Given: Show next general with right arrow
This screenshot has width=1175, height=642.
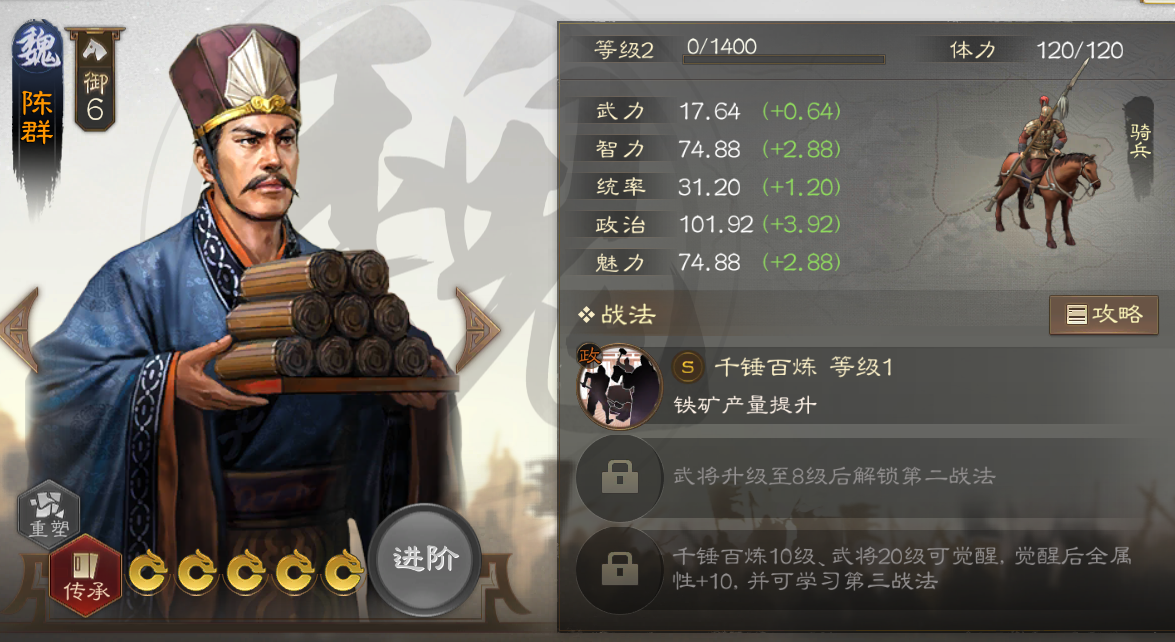Looking at the screenshot, I should [477, 330].
